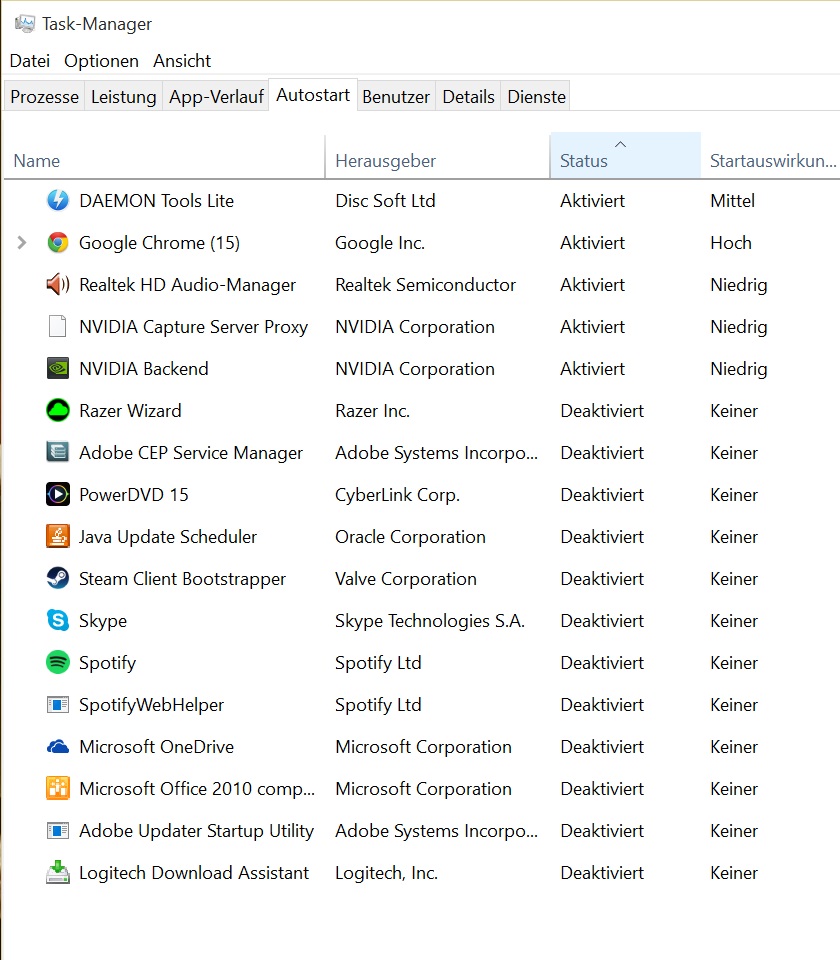Image resolution: width=840 pixels, height=960 pixels.
Task: Sort by the Name column header
Action: point(164,157)
